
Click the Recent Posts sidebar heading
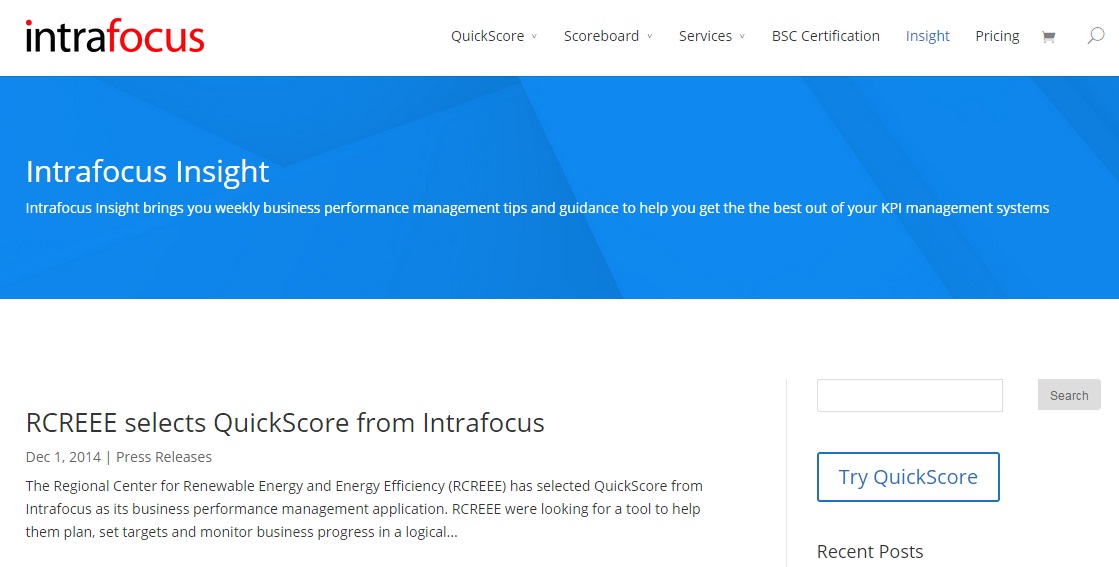[870, 551]
